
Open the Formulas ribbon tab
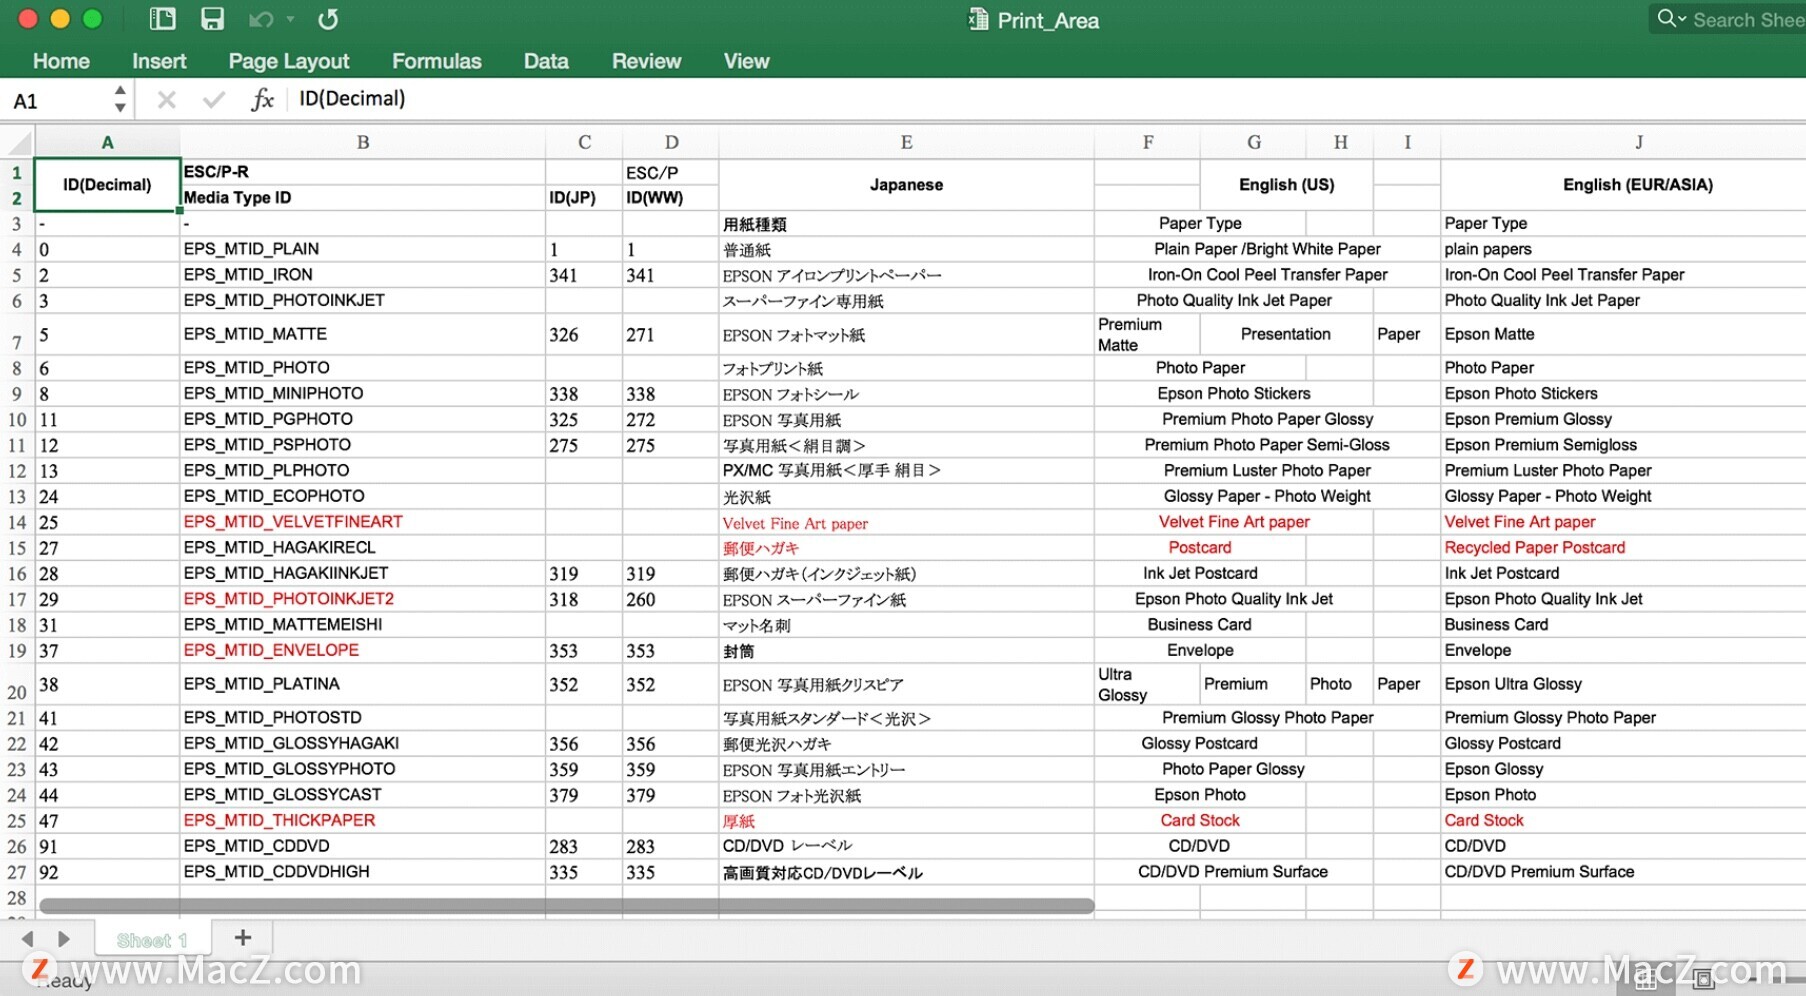(x=437, y=61)
